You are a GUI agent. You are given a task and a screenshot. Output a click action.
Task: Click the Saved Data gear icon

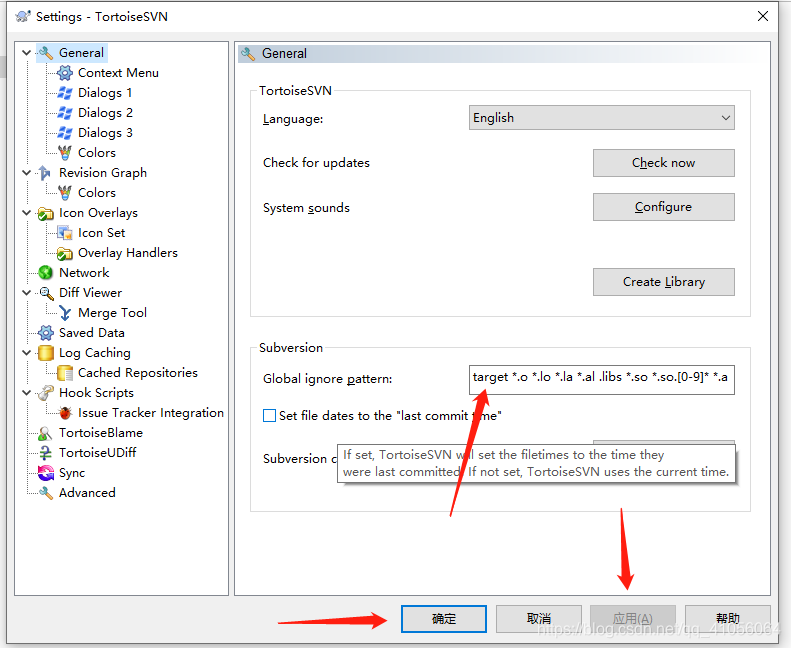(x=45, y=333)
